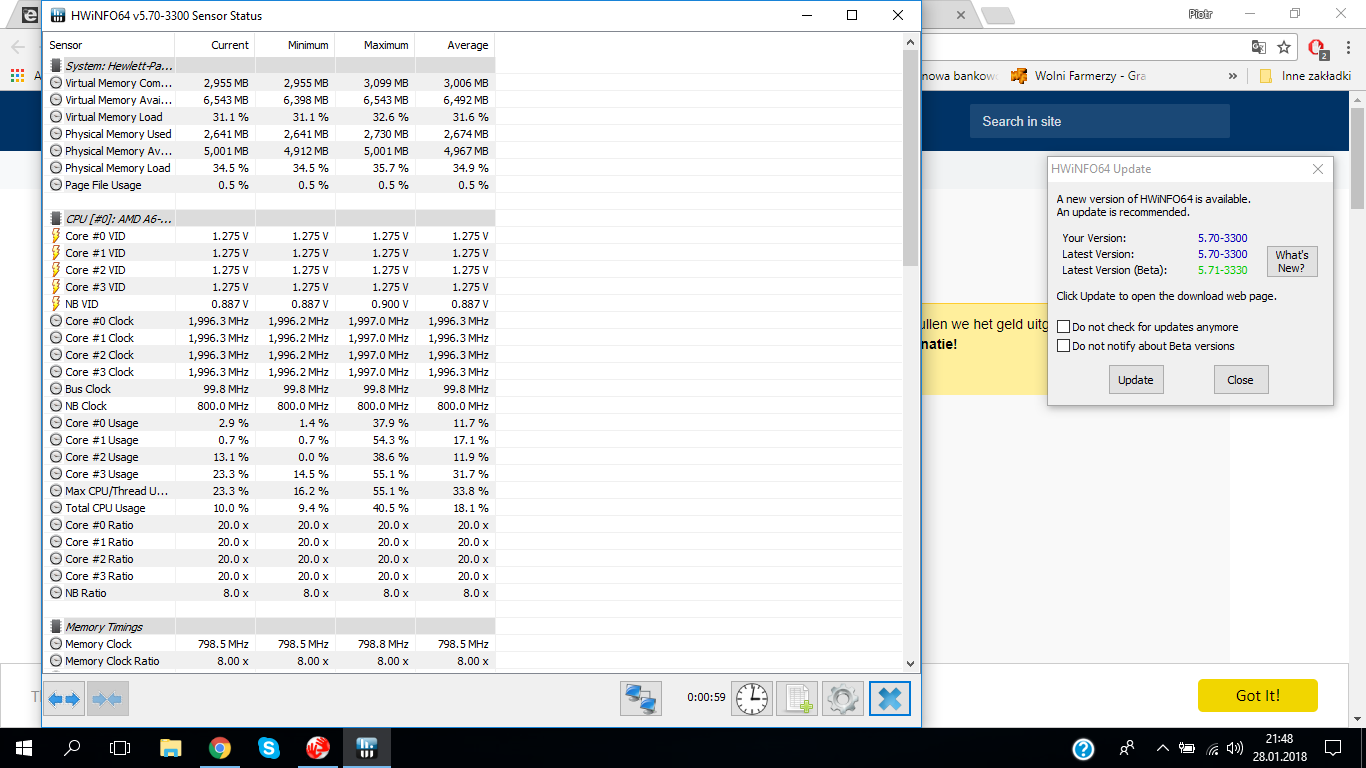This screenshot has width=1366, height=768.
Task: Click Update in the HWiNFO64 Update dialog
Action: pyautogui.click(x=1136, y=380)
